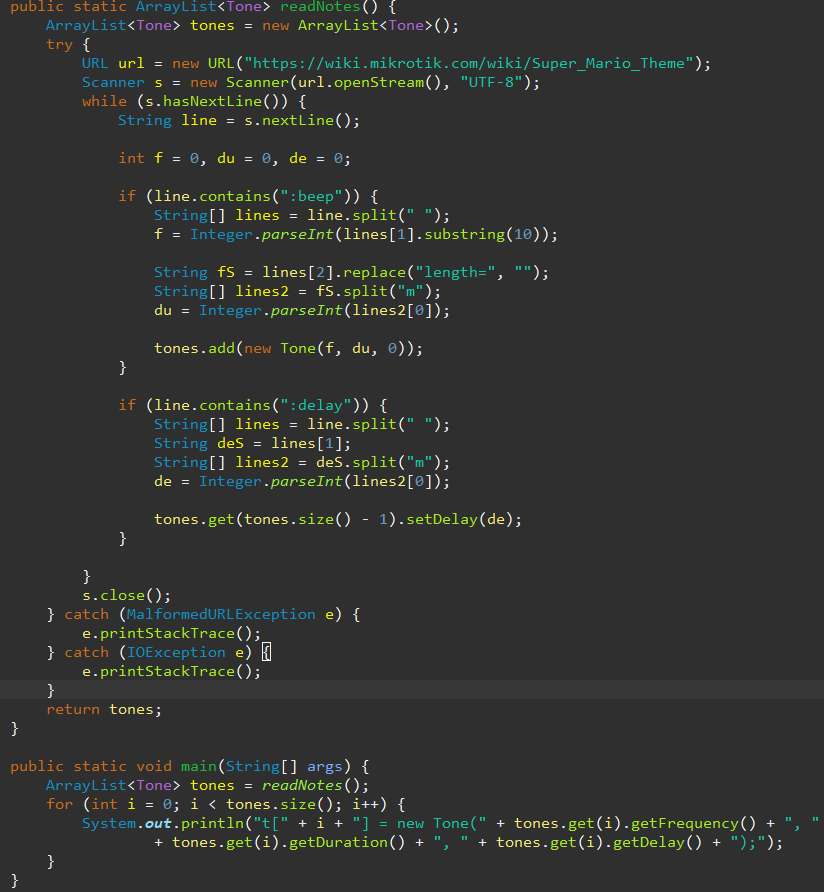Click the MalformedURLException class name
The height and width of the screenshot is (892, 824).
click(x=221, y=614)
